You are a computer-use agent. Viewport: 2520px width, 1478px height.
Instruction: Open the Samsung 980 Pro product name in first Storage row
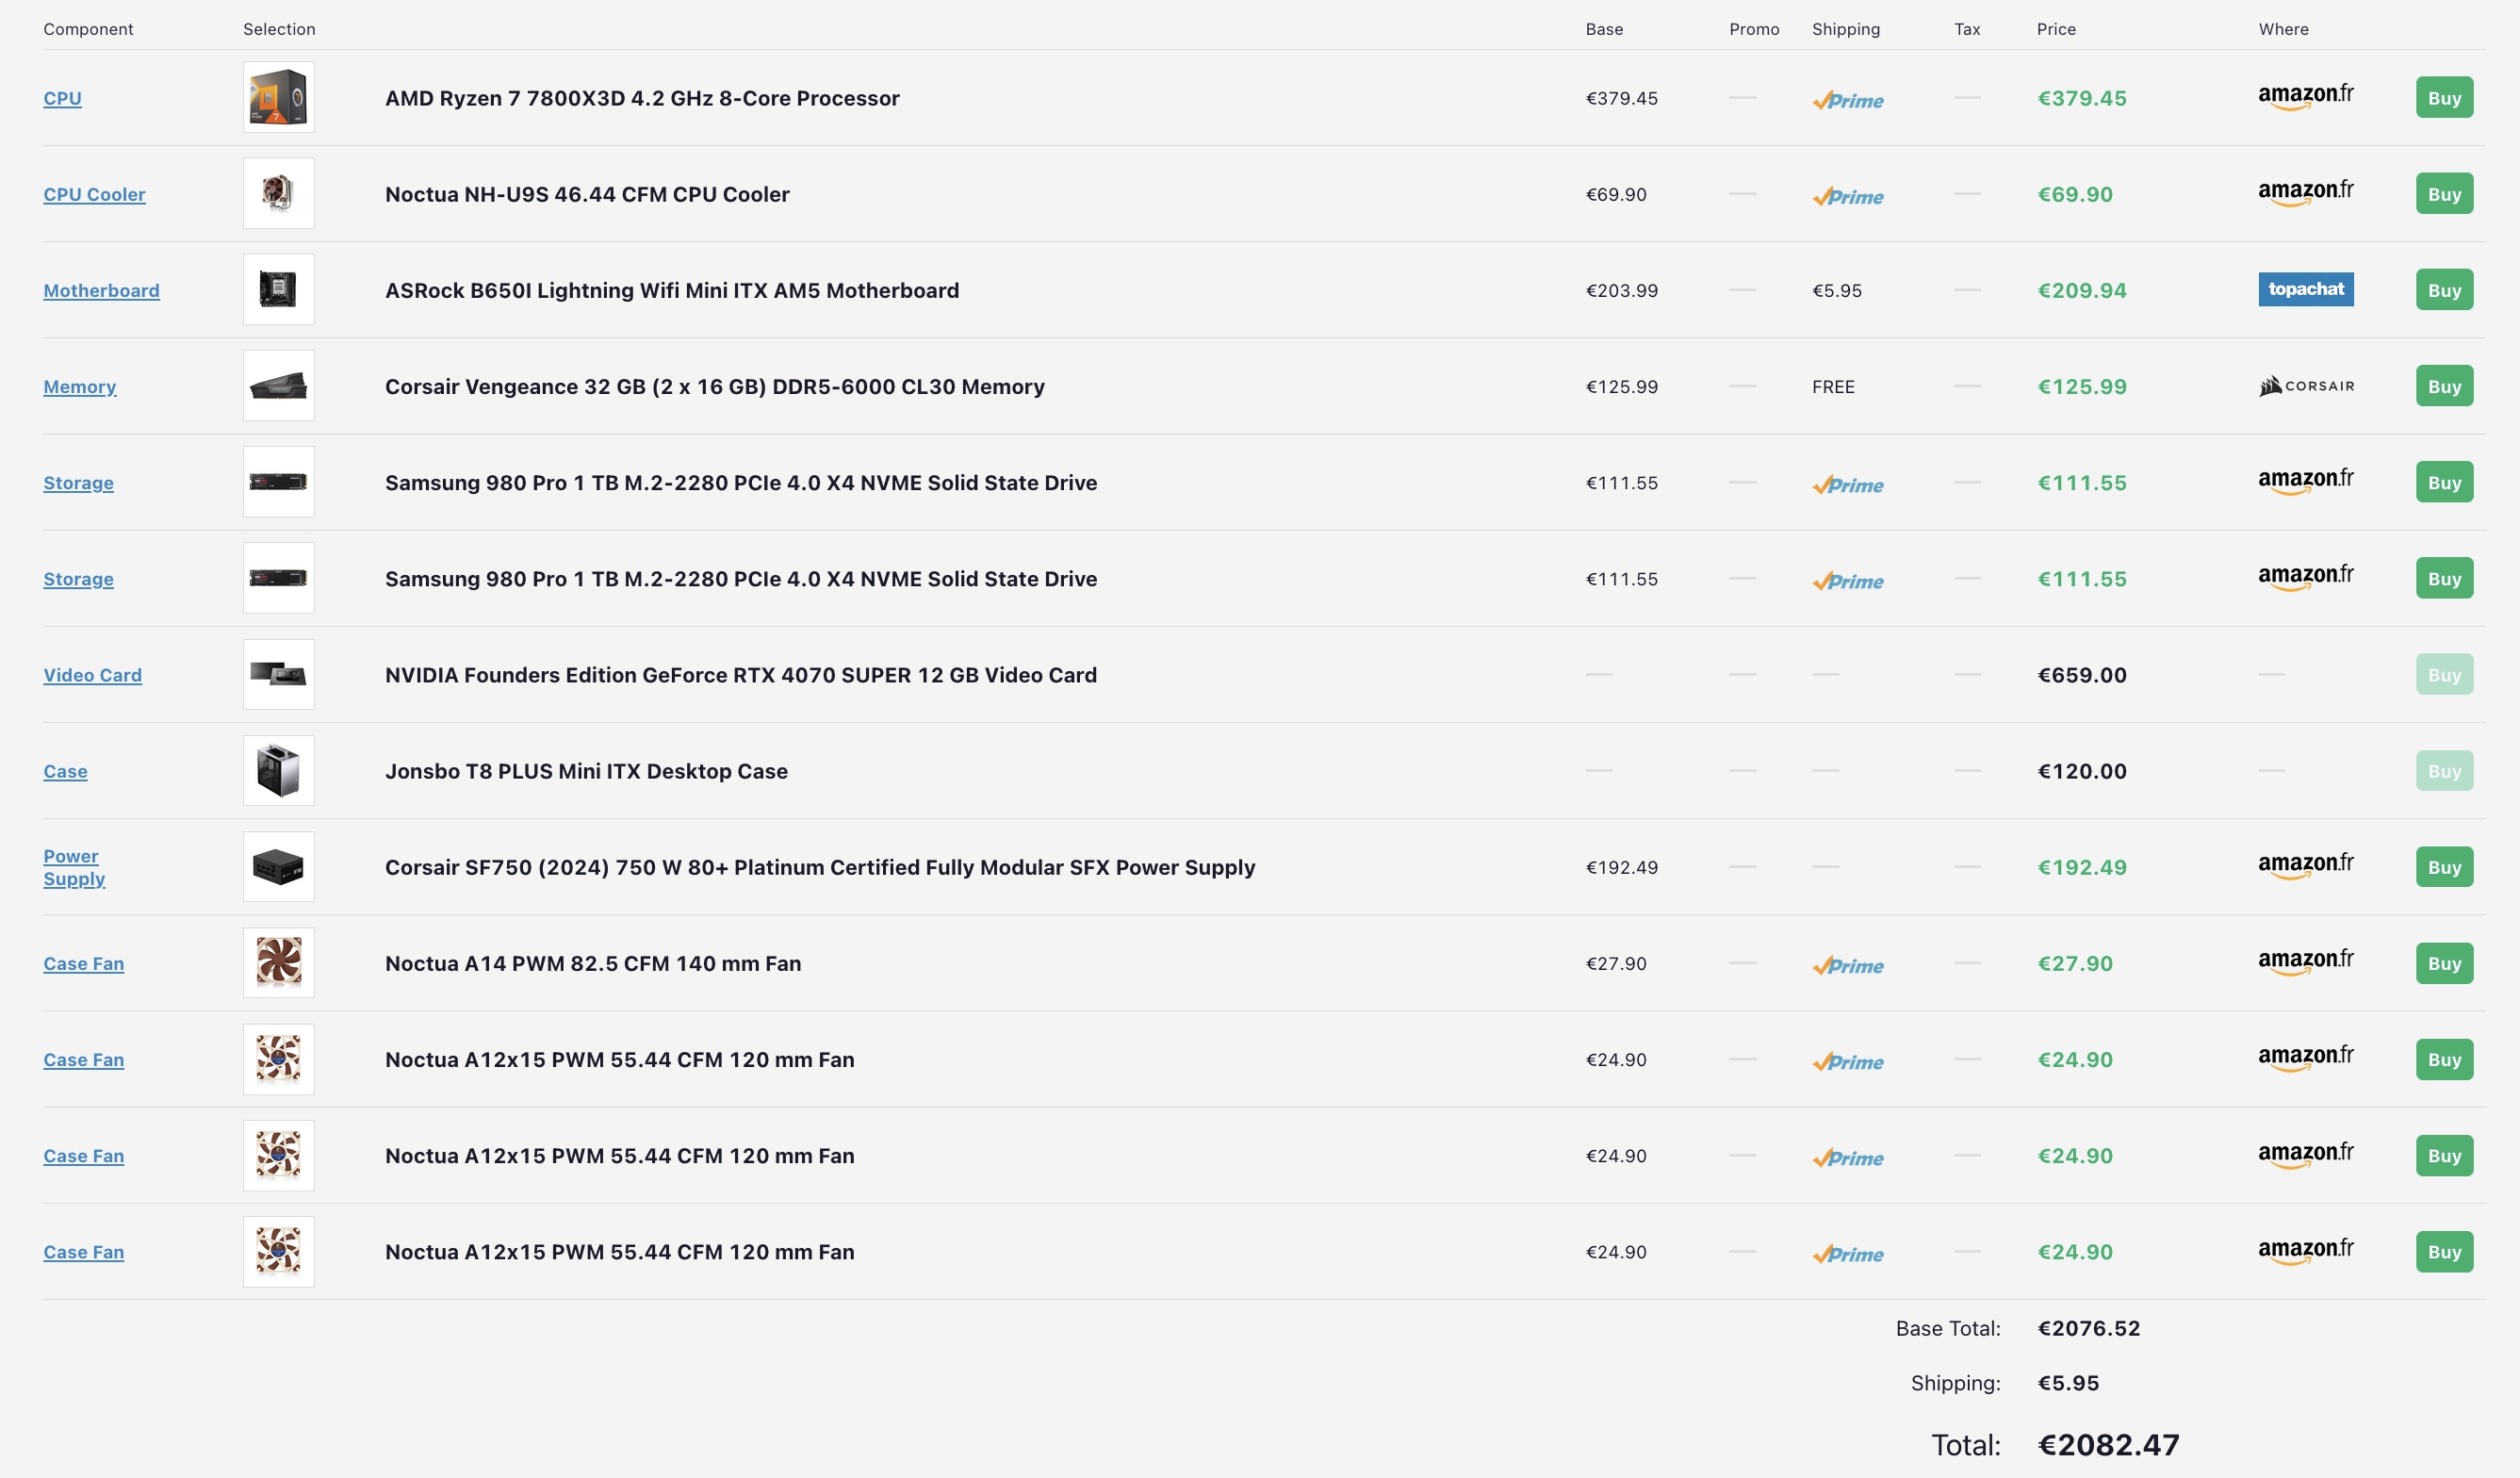tap(740, 483)
